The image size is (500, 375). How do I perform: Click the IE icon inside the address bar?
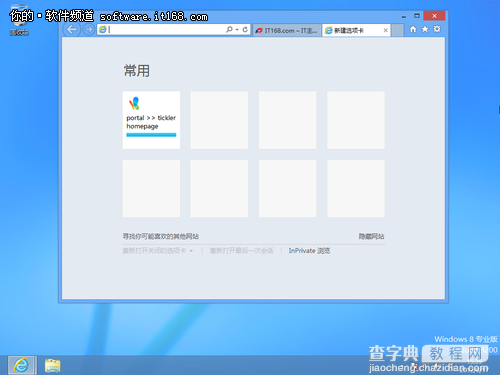coord(103,30)
